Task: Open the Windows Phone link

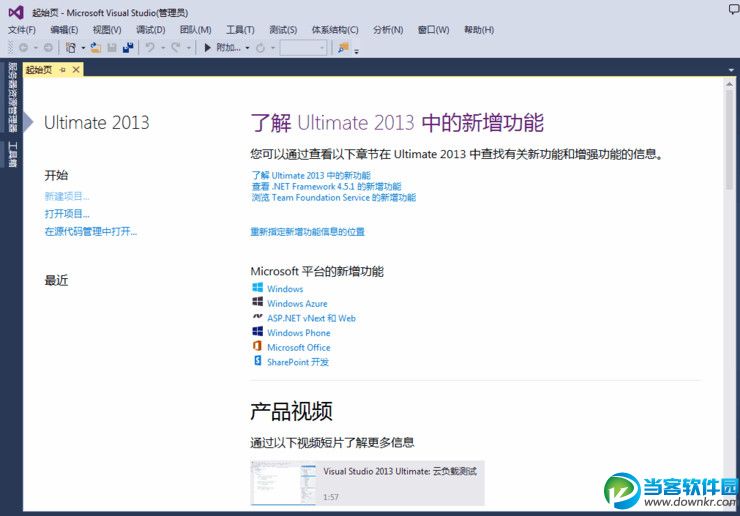Action: point(299,332)
